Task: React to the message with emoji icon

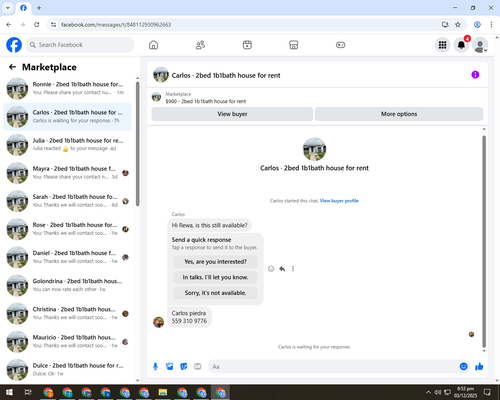Action: pyautogui.click(x=271, y=269)
